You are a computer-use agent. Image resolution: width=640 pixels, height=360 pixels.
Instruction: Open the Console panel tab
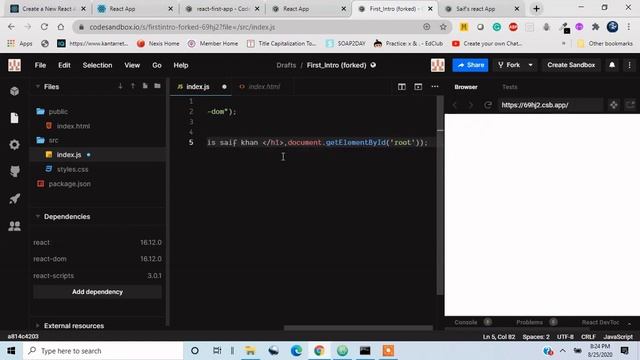pos(466,322)
